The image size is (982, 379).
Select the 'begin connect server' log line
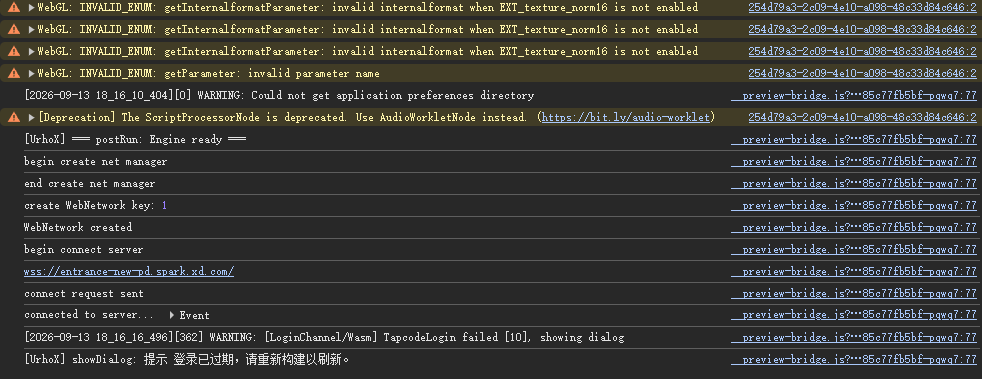click(x=84, y=249)
